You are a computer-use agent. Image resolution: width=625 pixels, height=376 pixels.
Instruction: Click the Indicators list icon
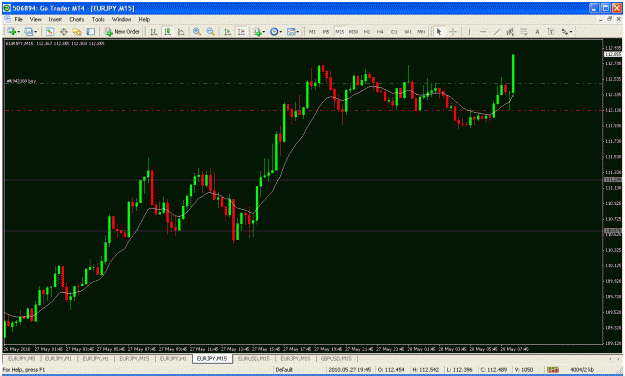coord(257,31)
